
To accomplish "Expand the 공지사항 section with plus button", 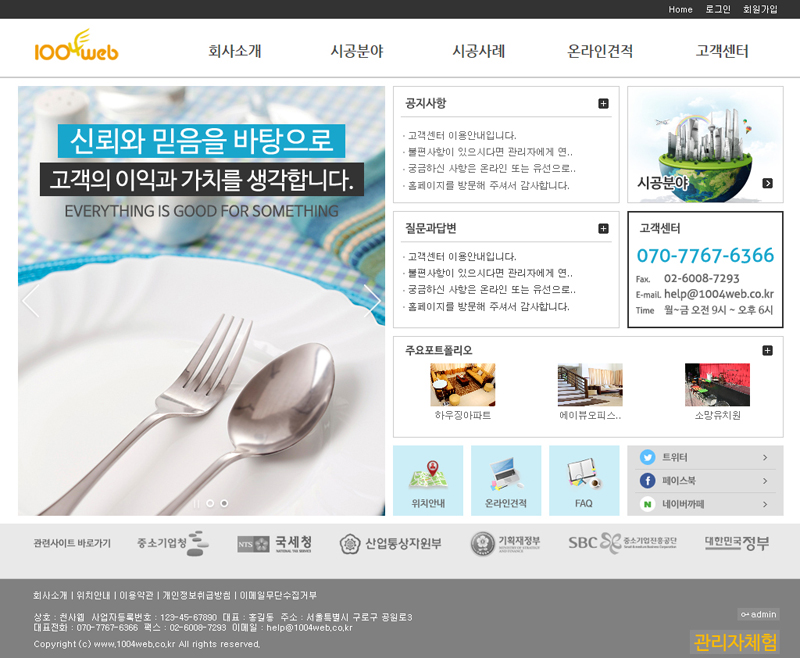I will point(603,104).
